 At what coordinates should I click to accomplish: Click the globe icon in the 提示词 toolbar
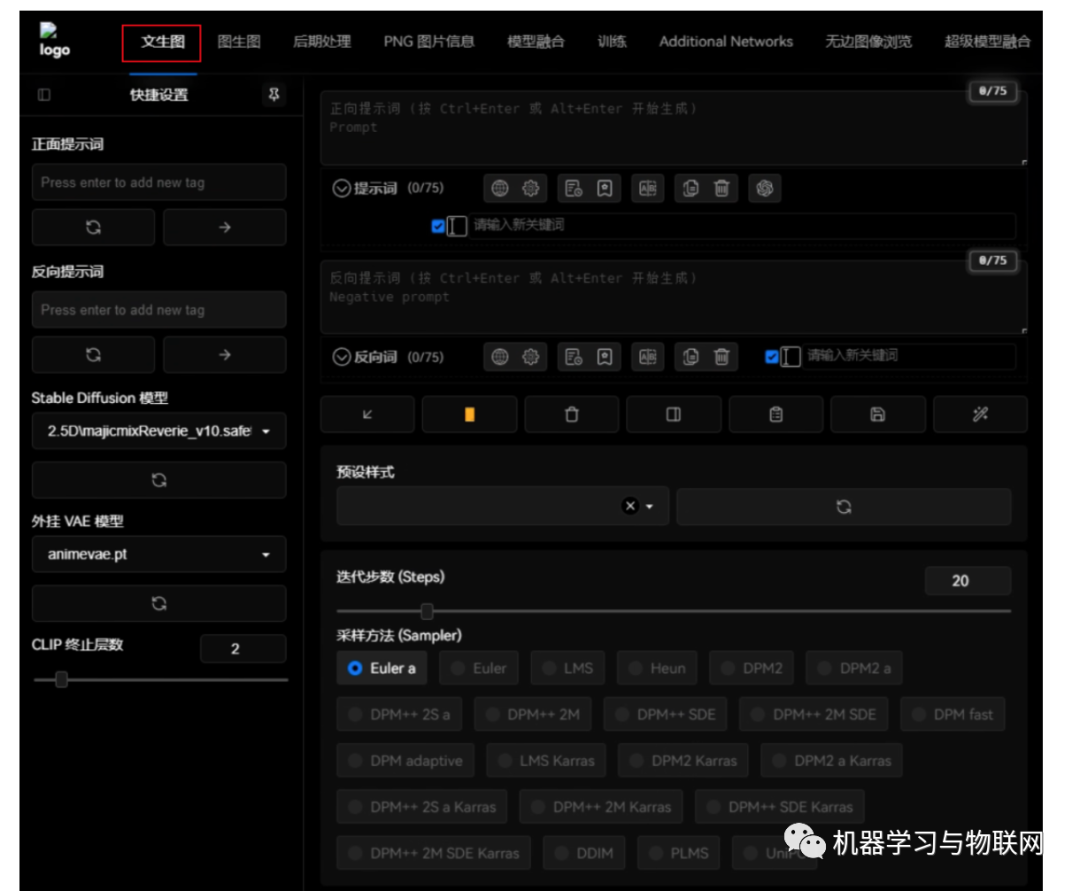pos(500,188)
